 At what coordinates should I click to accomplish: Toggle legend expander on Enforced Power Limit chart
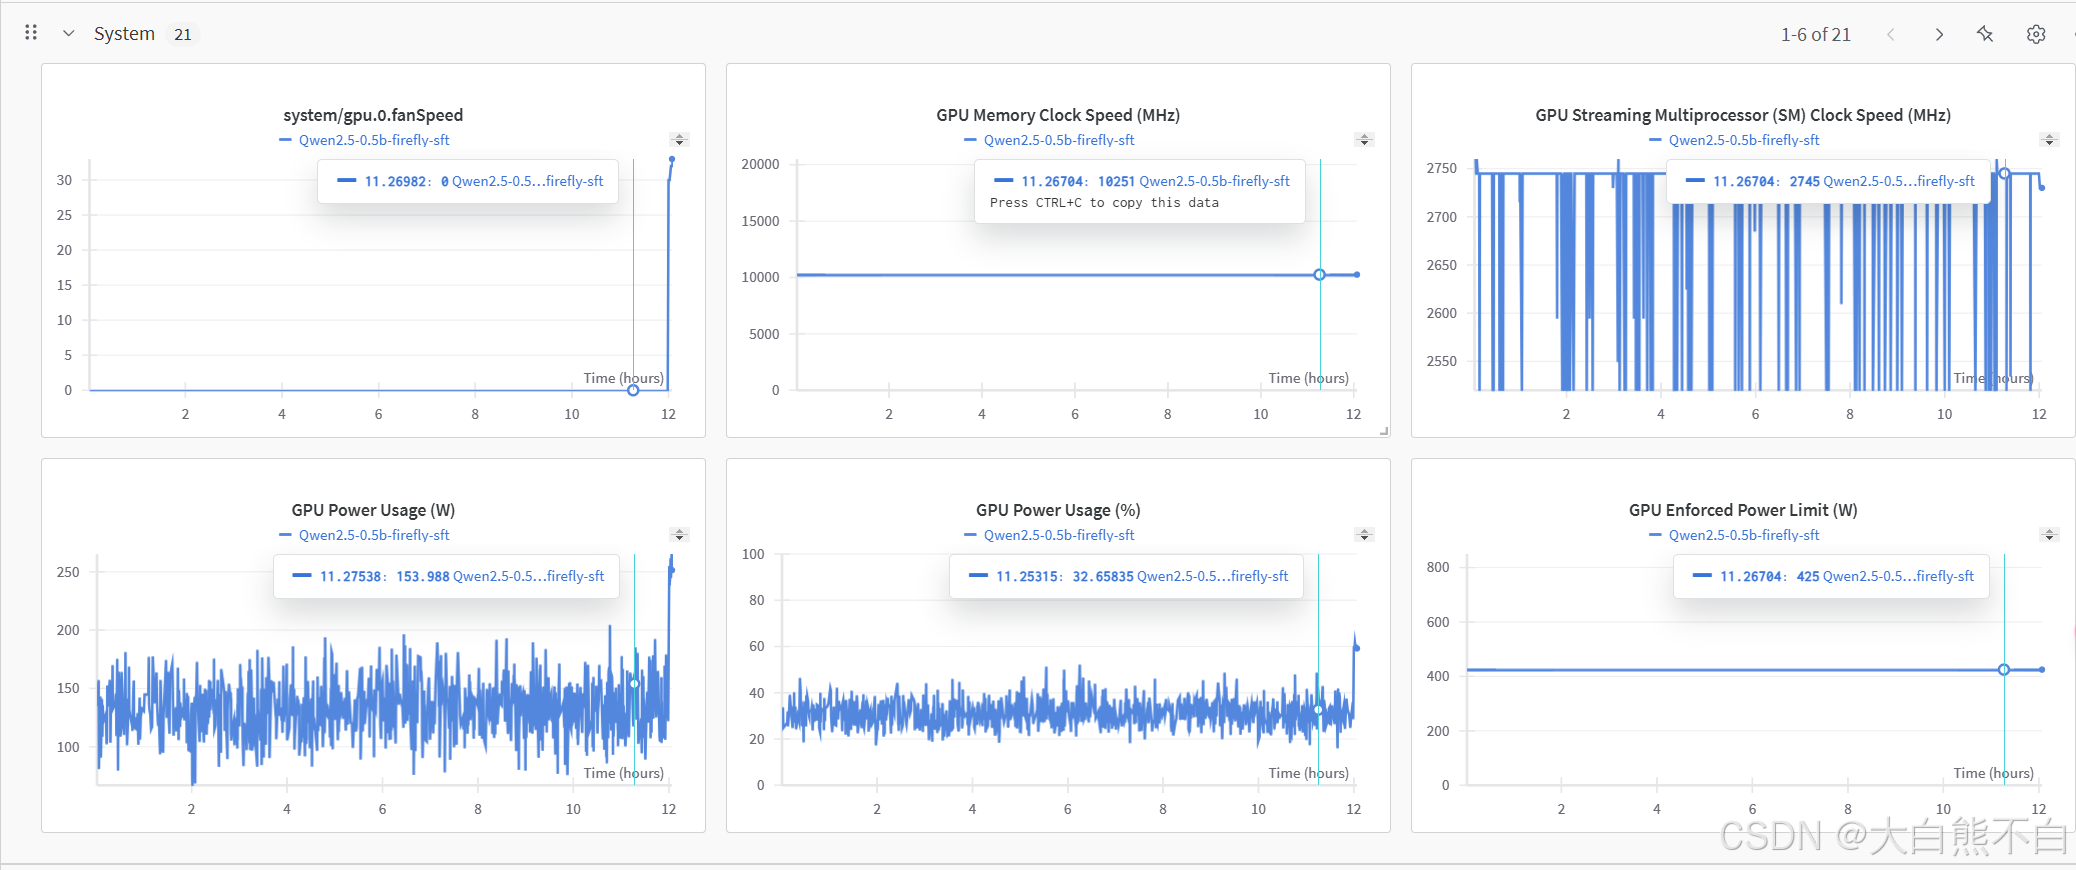click(x=2049, y=535)
